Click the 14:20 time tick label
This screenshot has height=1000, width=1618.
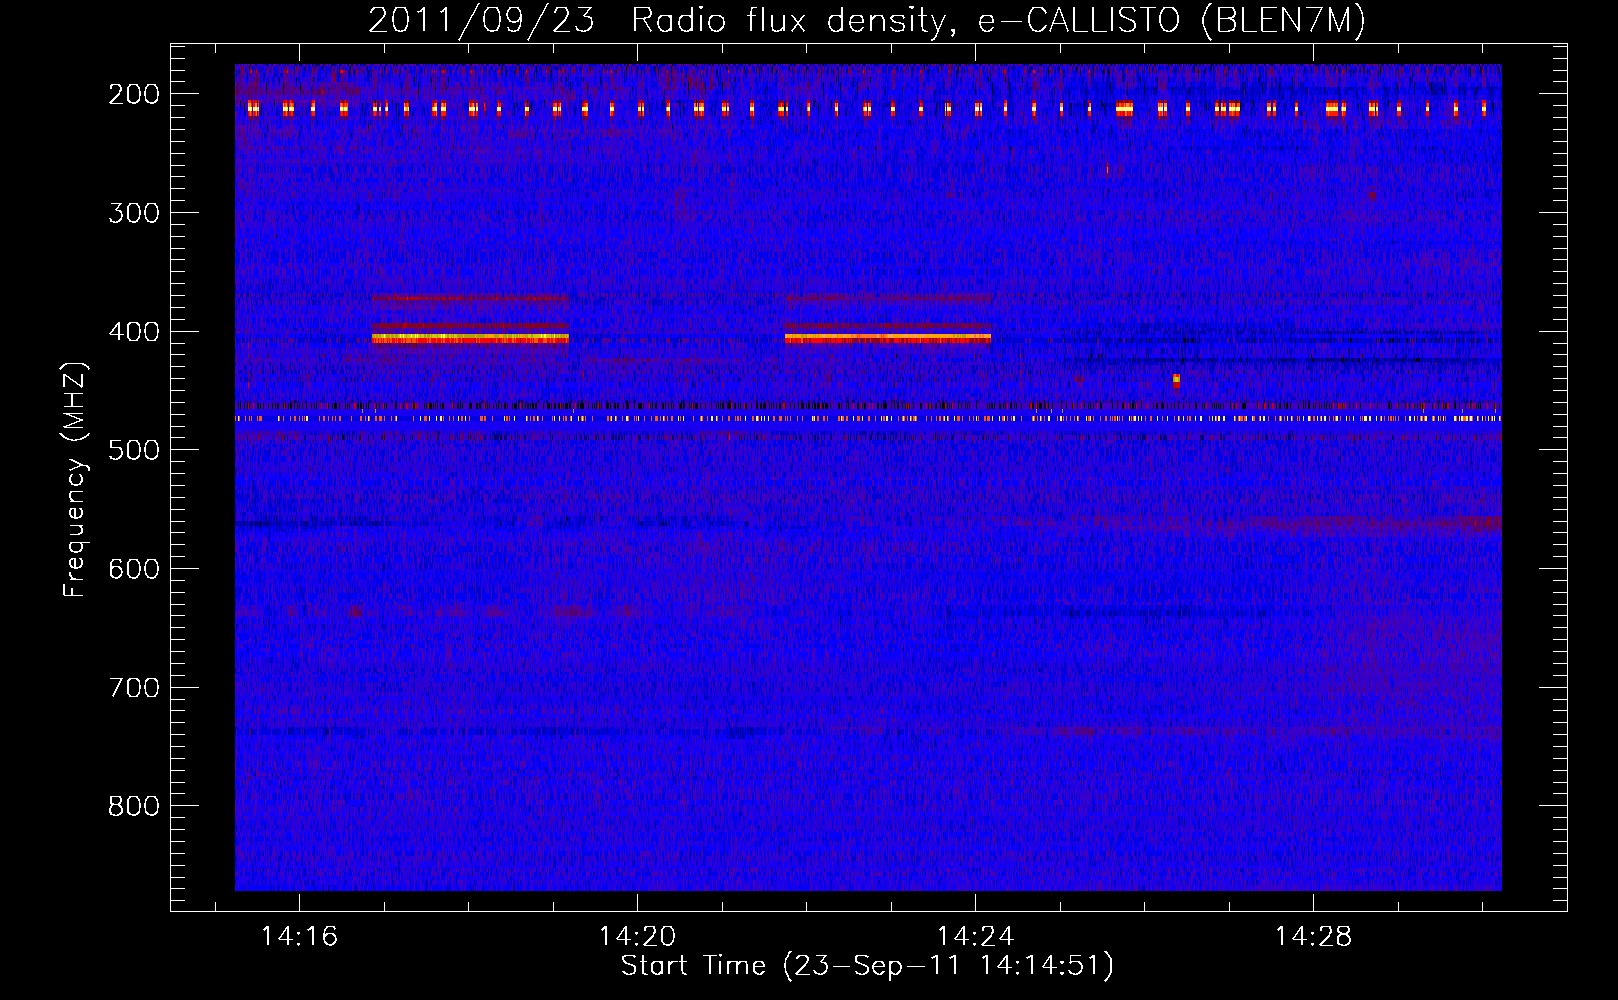pos(638,937)
